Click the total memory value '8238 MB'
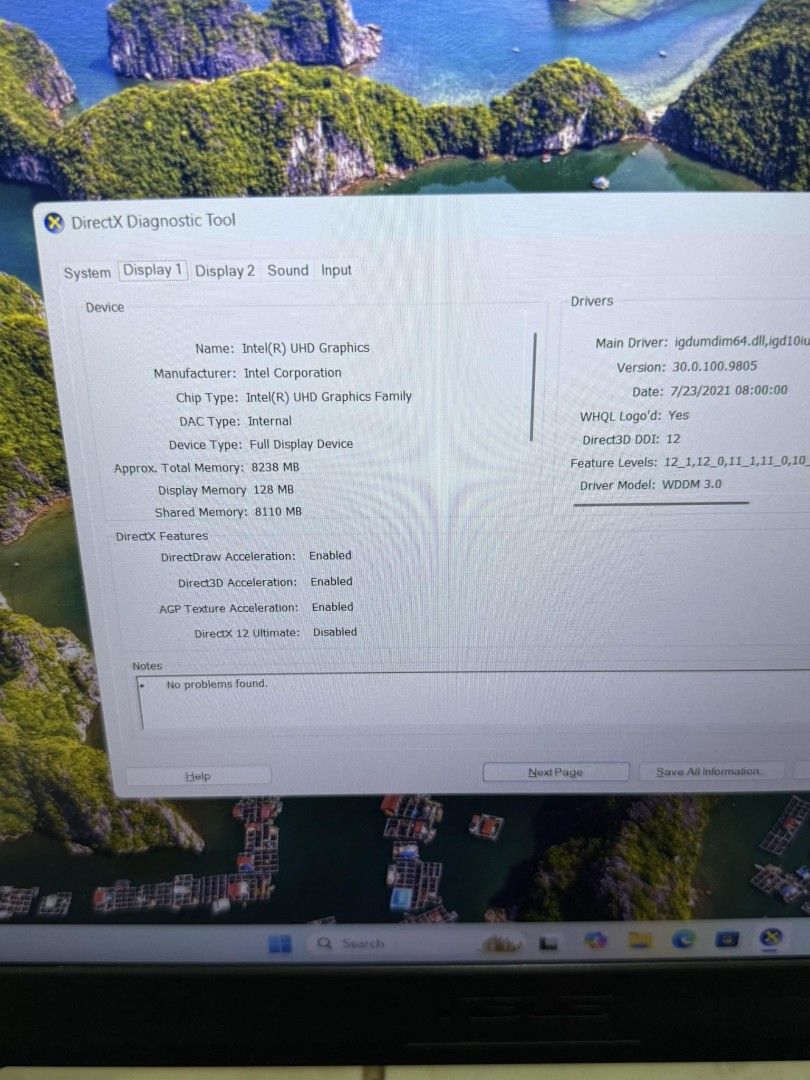The width and height of the screenshot is (810, 1080). (x=275, y=467)
